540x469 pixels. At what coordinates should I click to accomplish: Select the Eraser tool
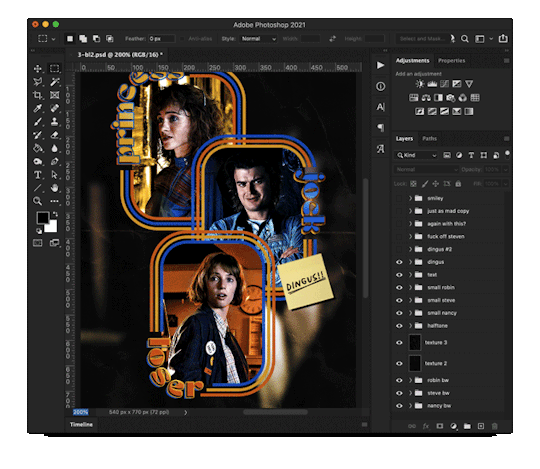[x=54, y=135]
